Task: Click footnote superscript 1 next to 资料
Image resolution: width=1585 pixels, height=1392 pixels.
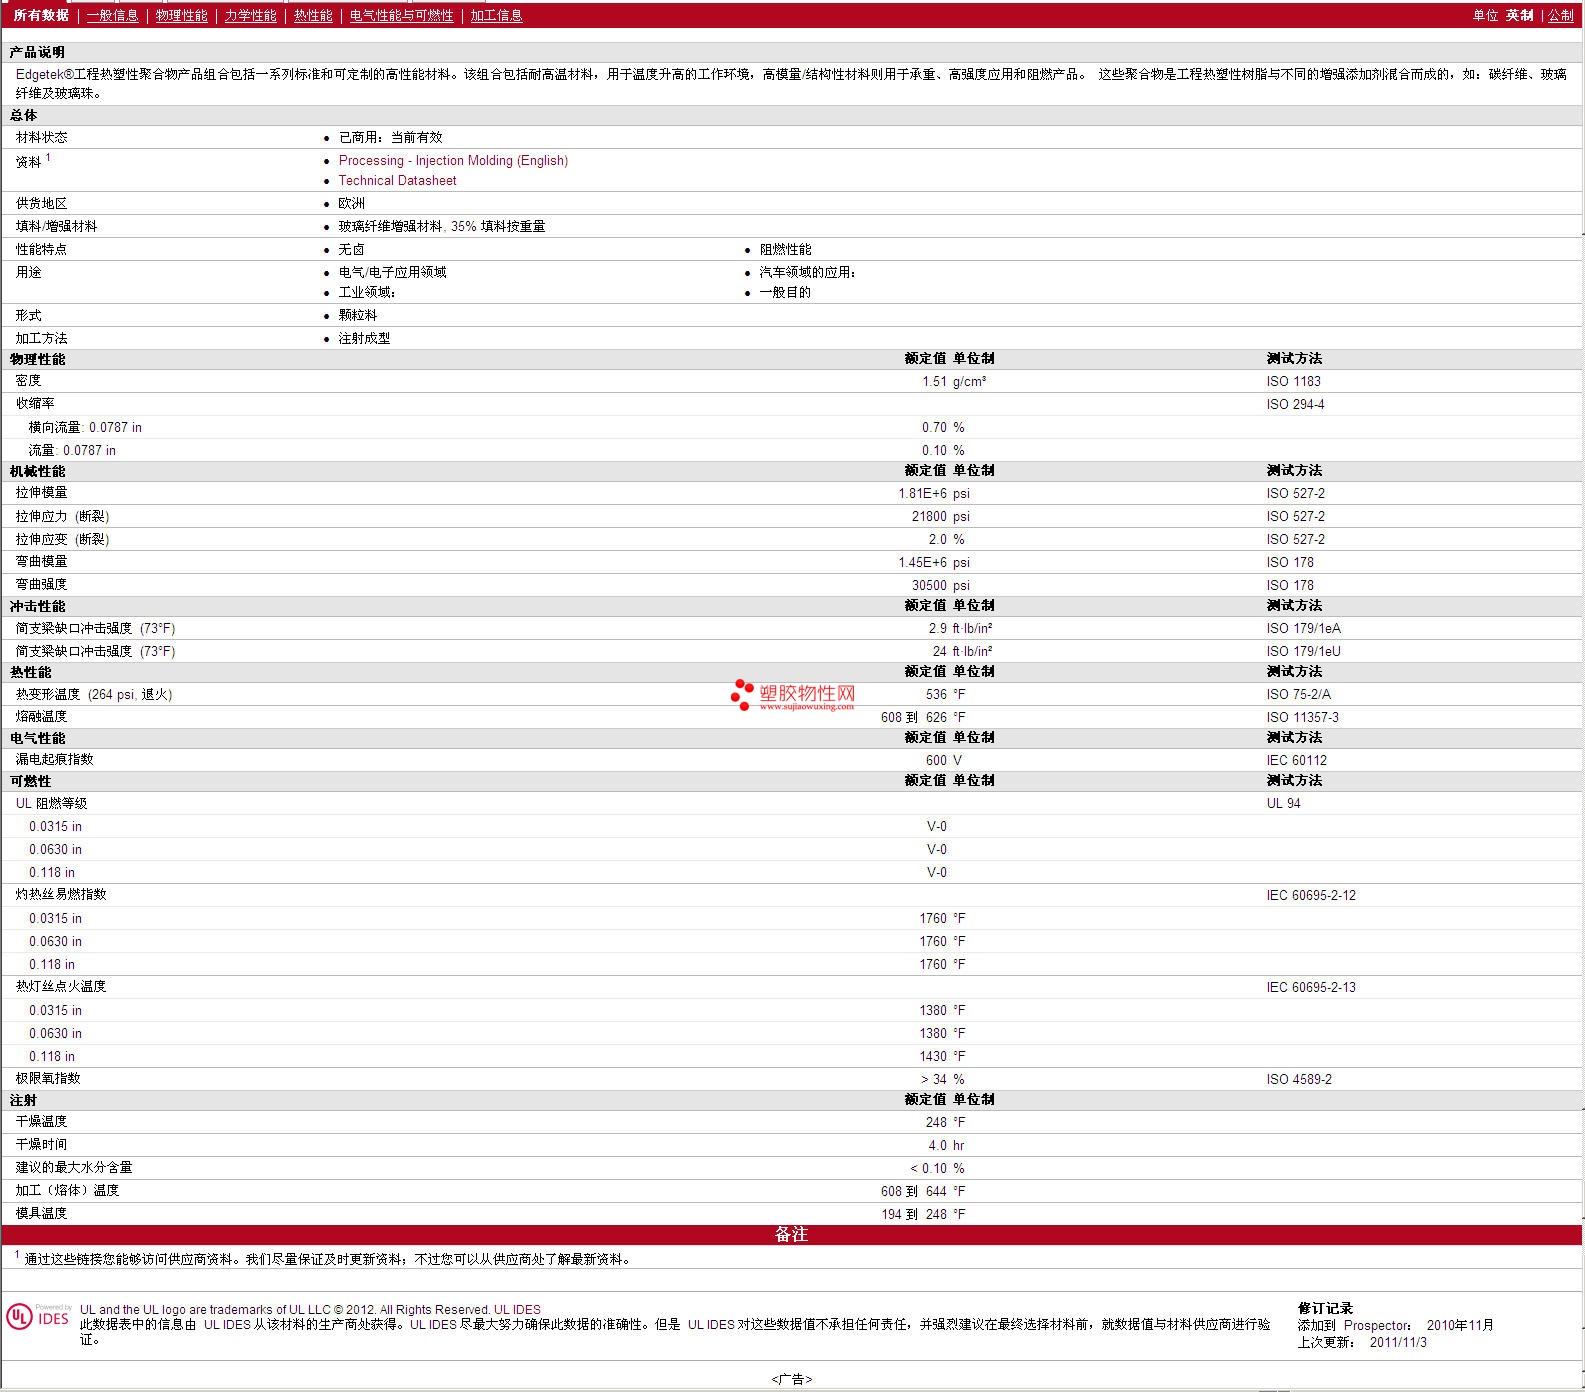Action: [x=47, y=157]
